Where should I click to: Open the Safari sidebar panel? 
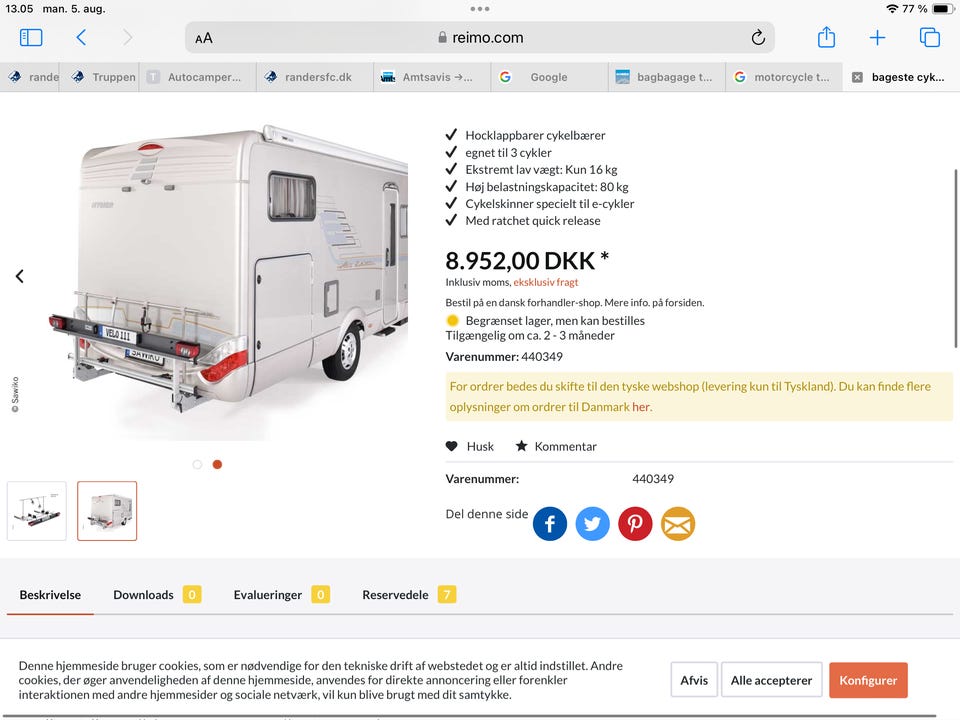31,37
